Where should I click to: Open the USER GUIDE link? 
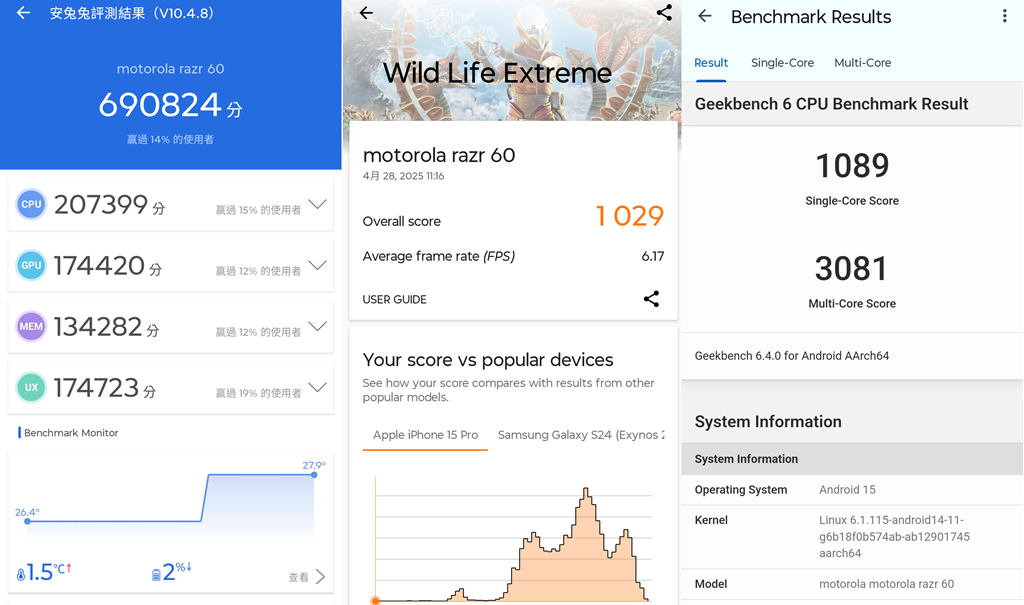coord(394,300)
